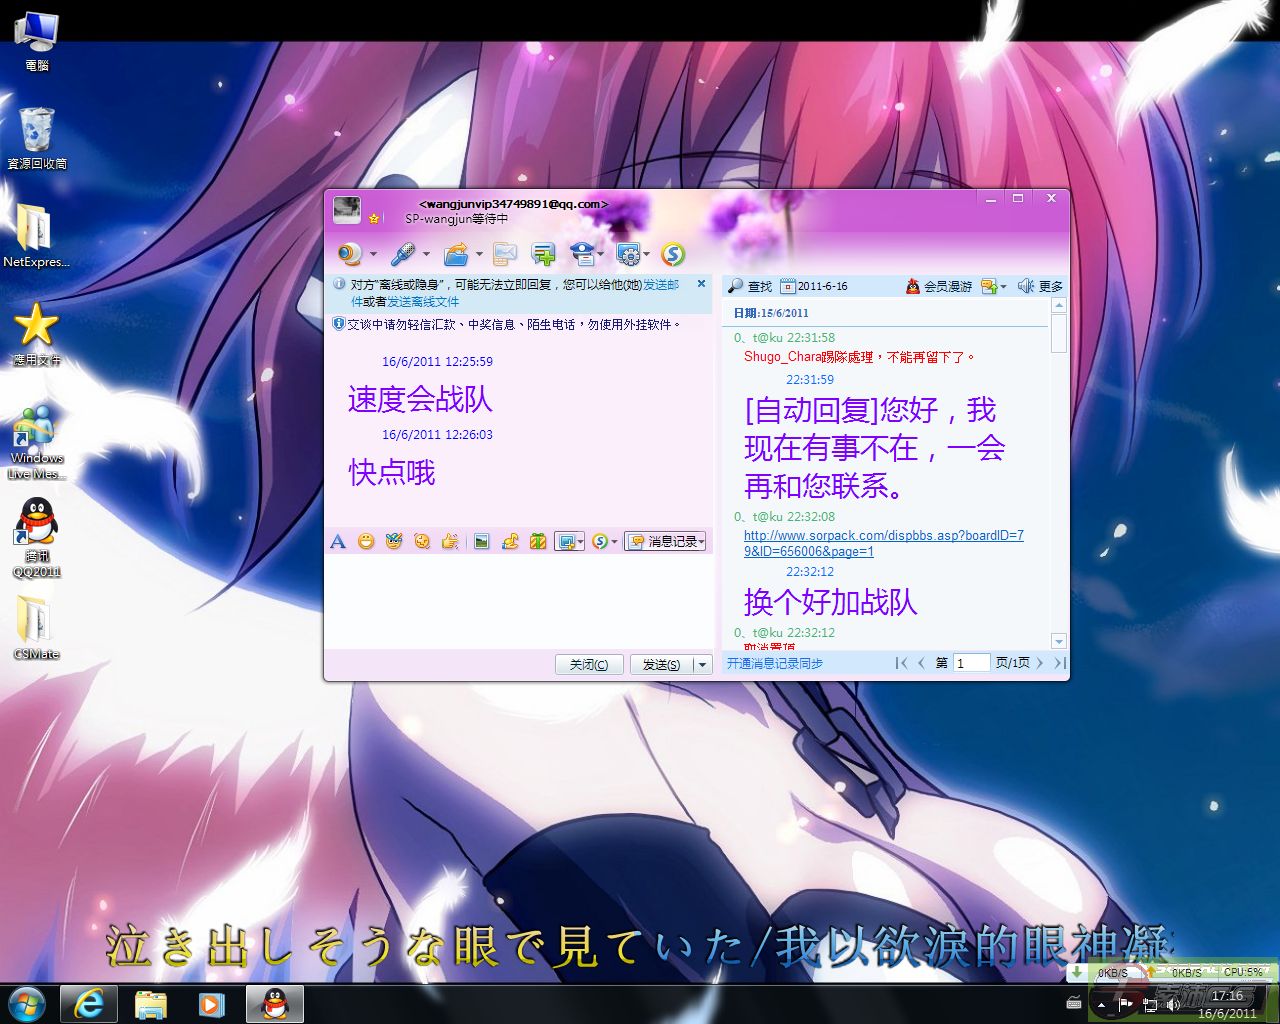The width and height of the screenshot is (1280, 1024).
Task: Start a video call with the webcam icon
Action: coord(349,254)
